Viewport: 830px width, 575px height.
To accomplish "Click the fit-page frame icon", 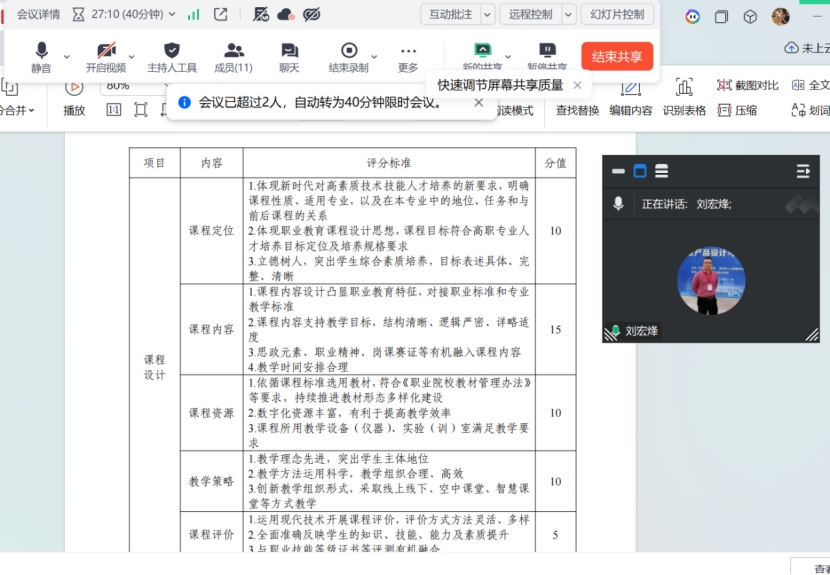I will [x=140, y=110].
